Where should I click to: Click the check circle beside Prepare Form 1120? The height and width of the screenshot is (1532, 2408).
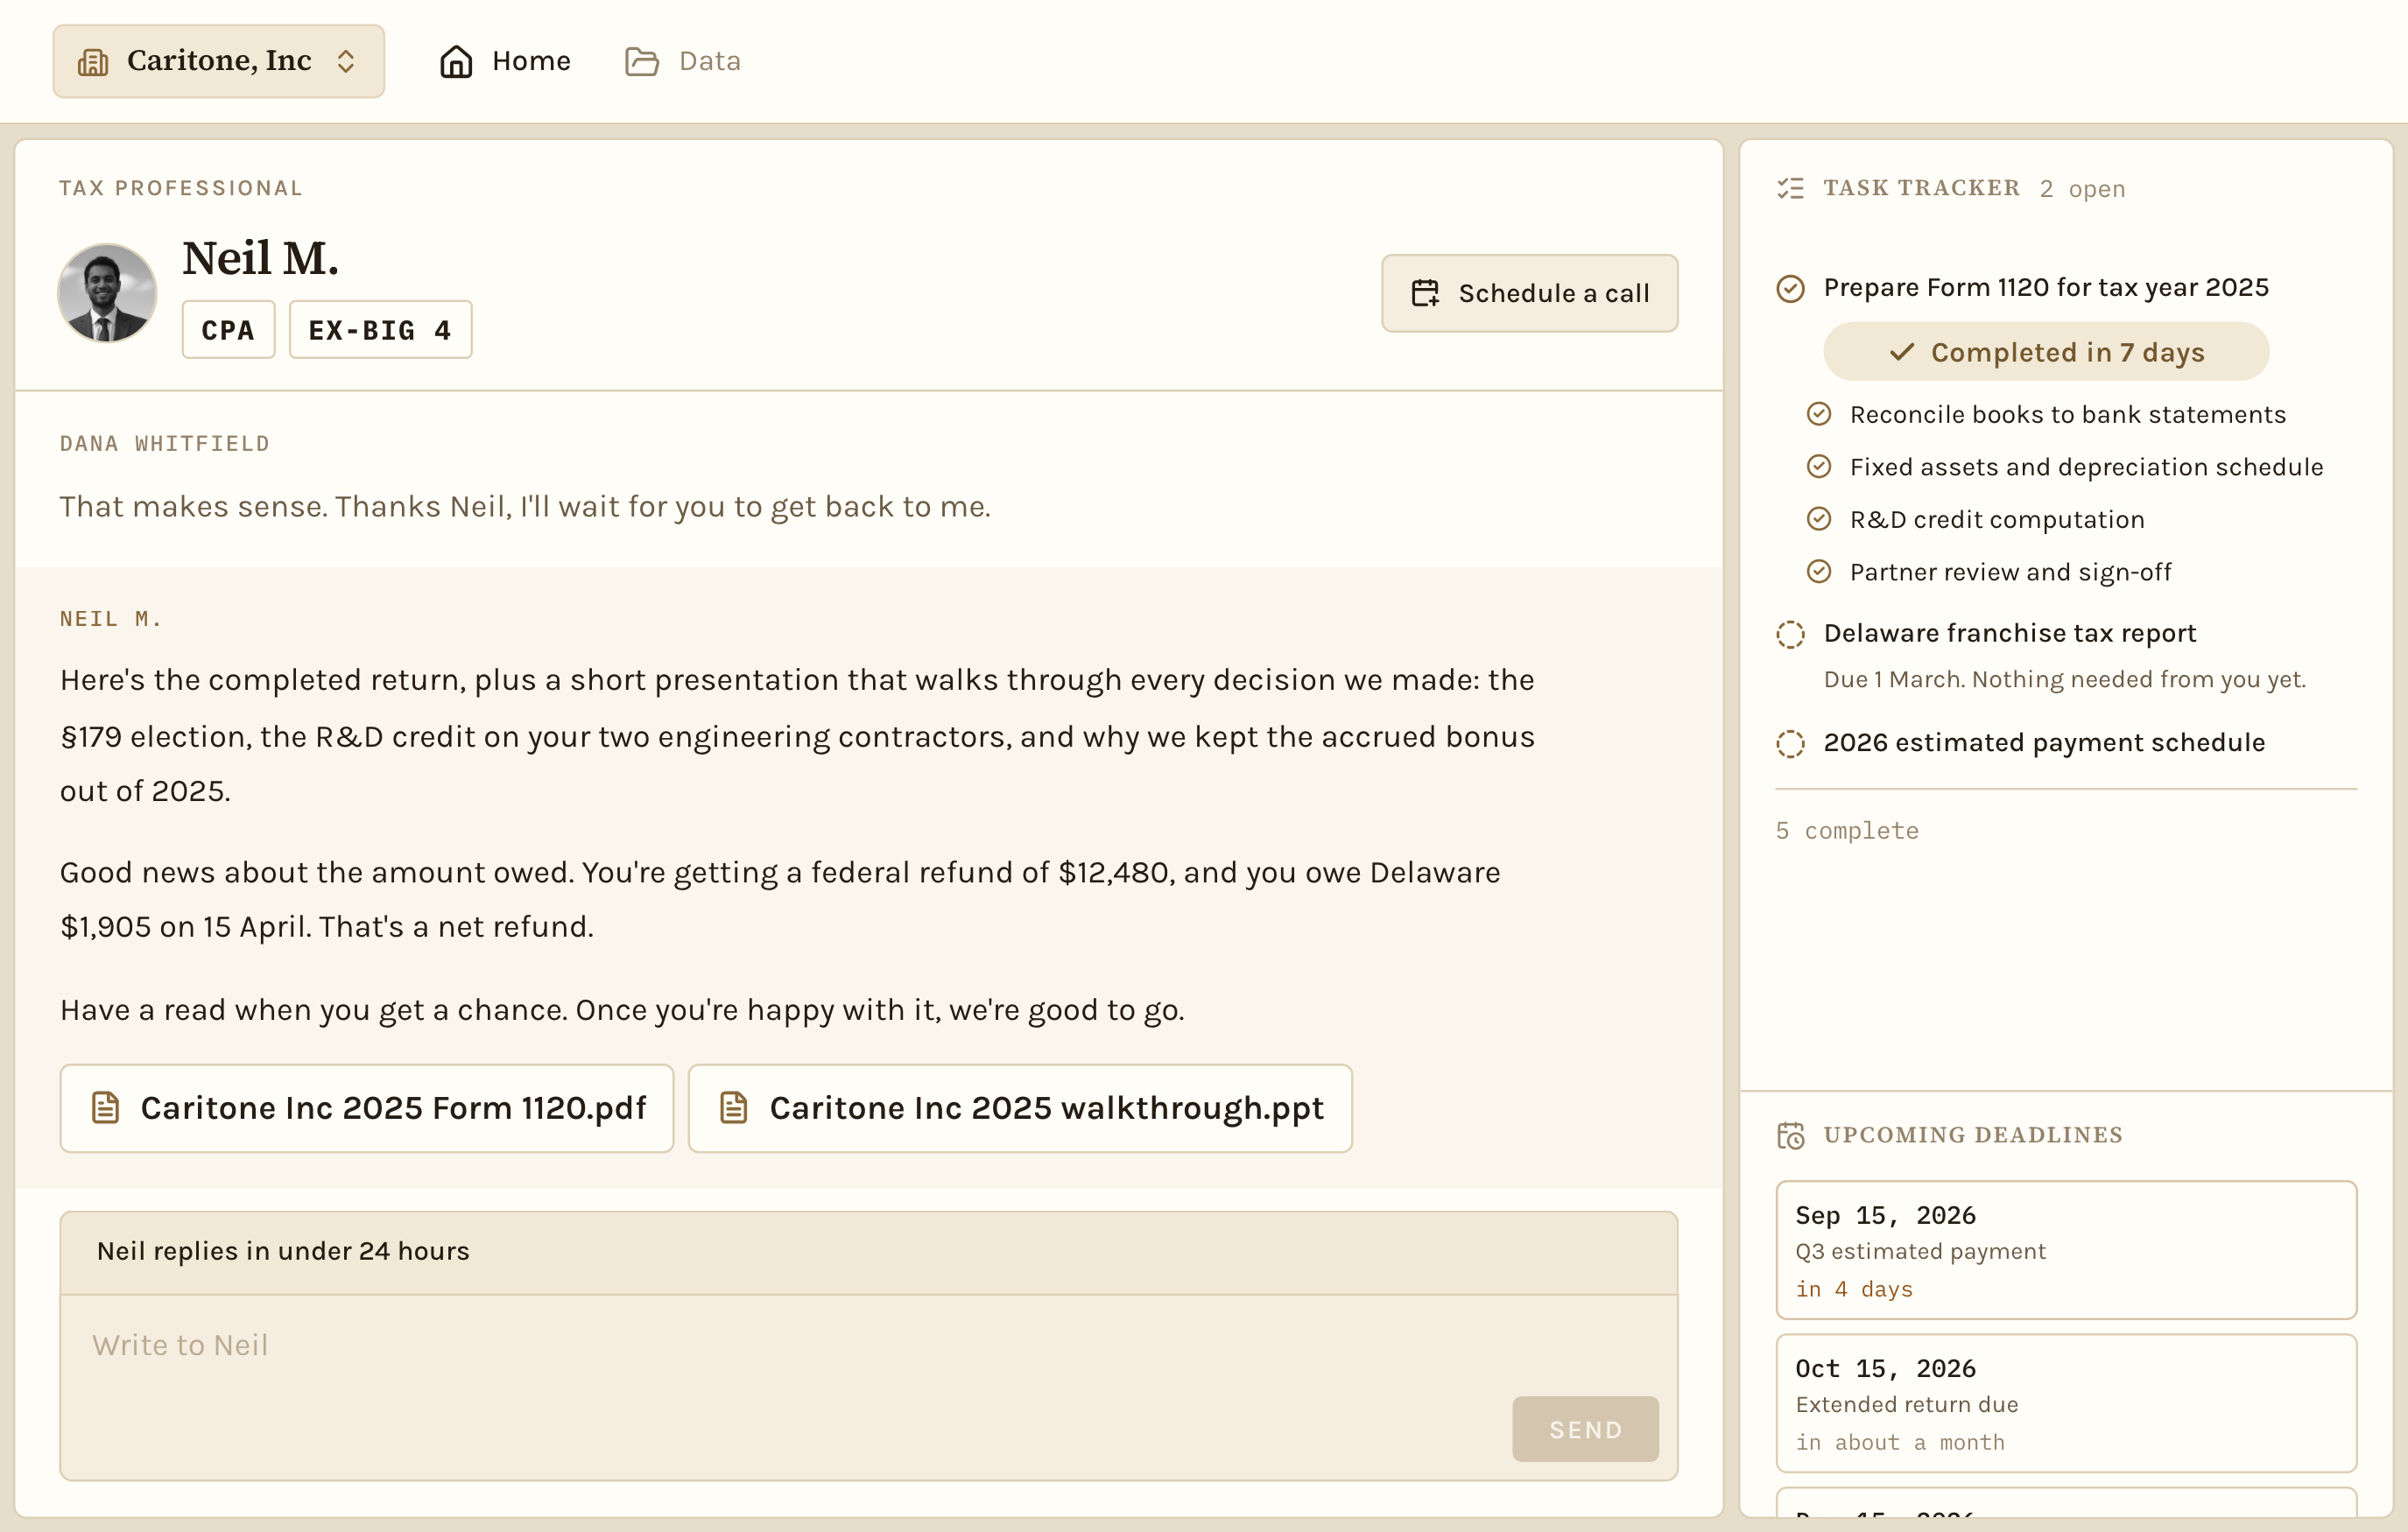click(1790, 289)
